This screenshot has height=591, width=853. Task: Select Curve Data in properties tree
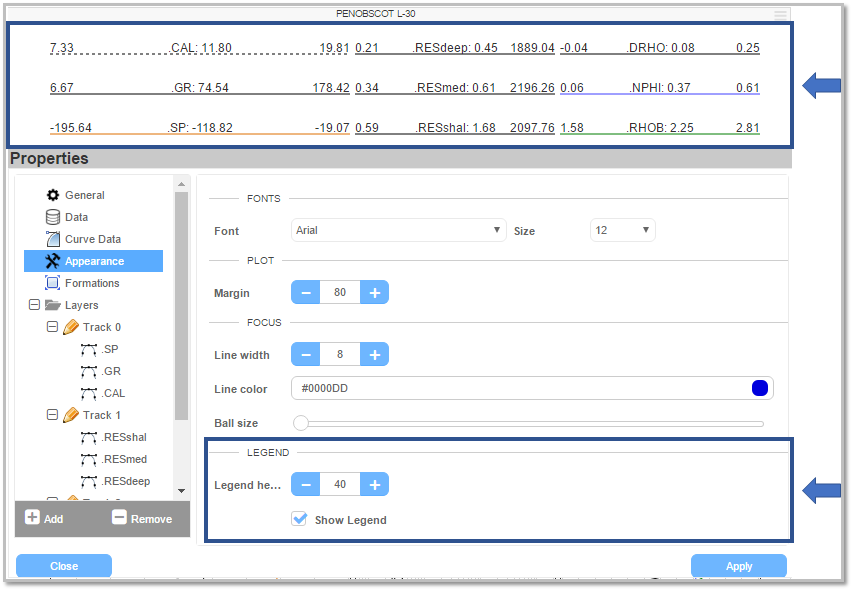93,239
